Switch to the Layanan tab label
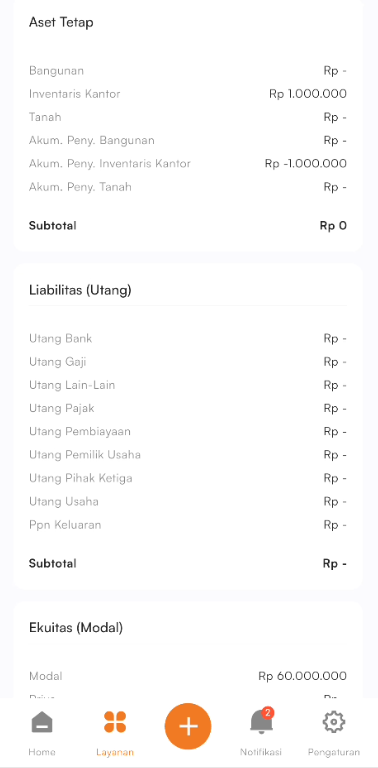The width and height of the screenshot is (378, 768). 115,752
